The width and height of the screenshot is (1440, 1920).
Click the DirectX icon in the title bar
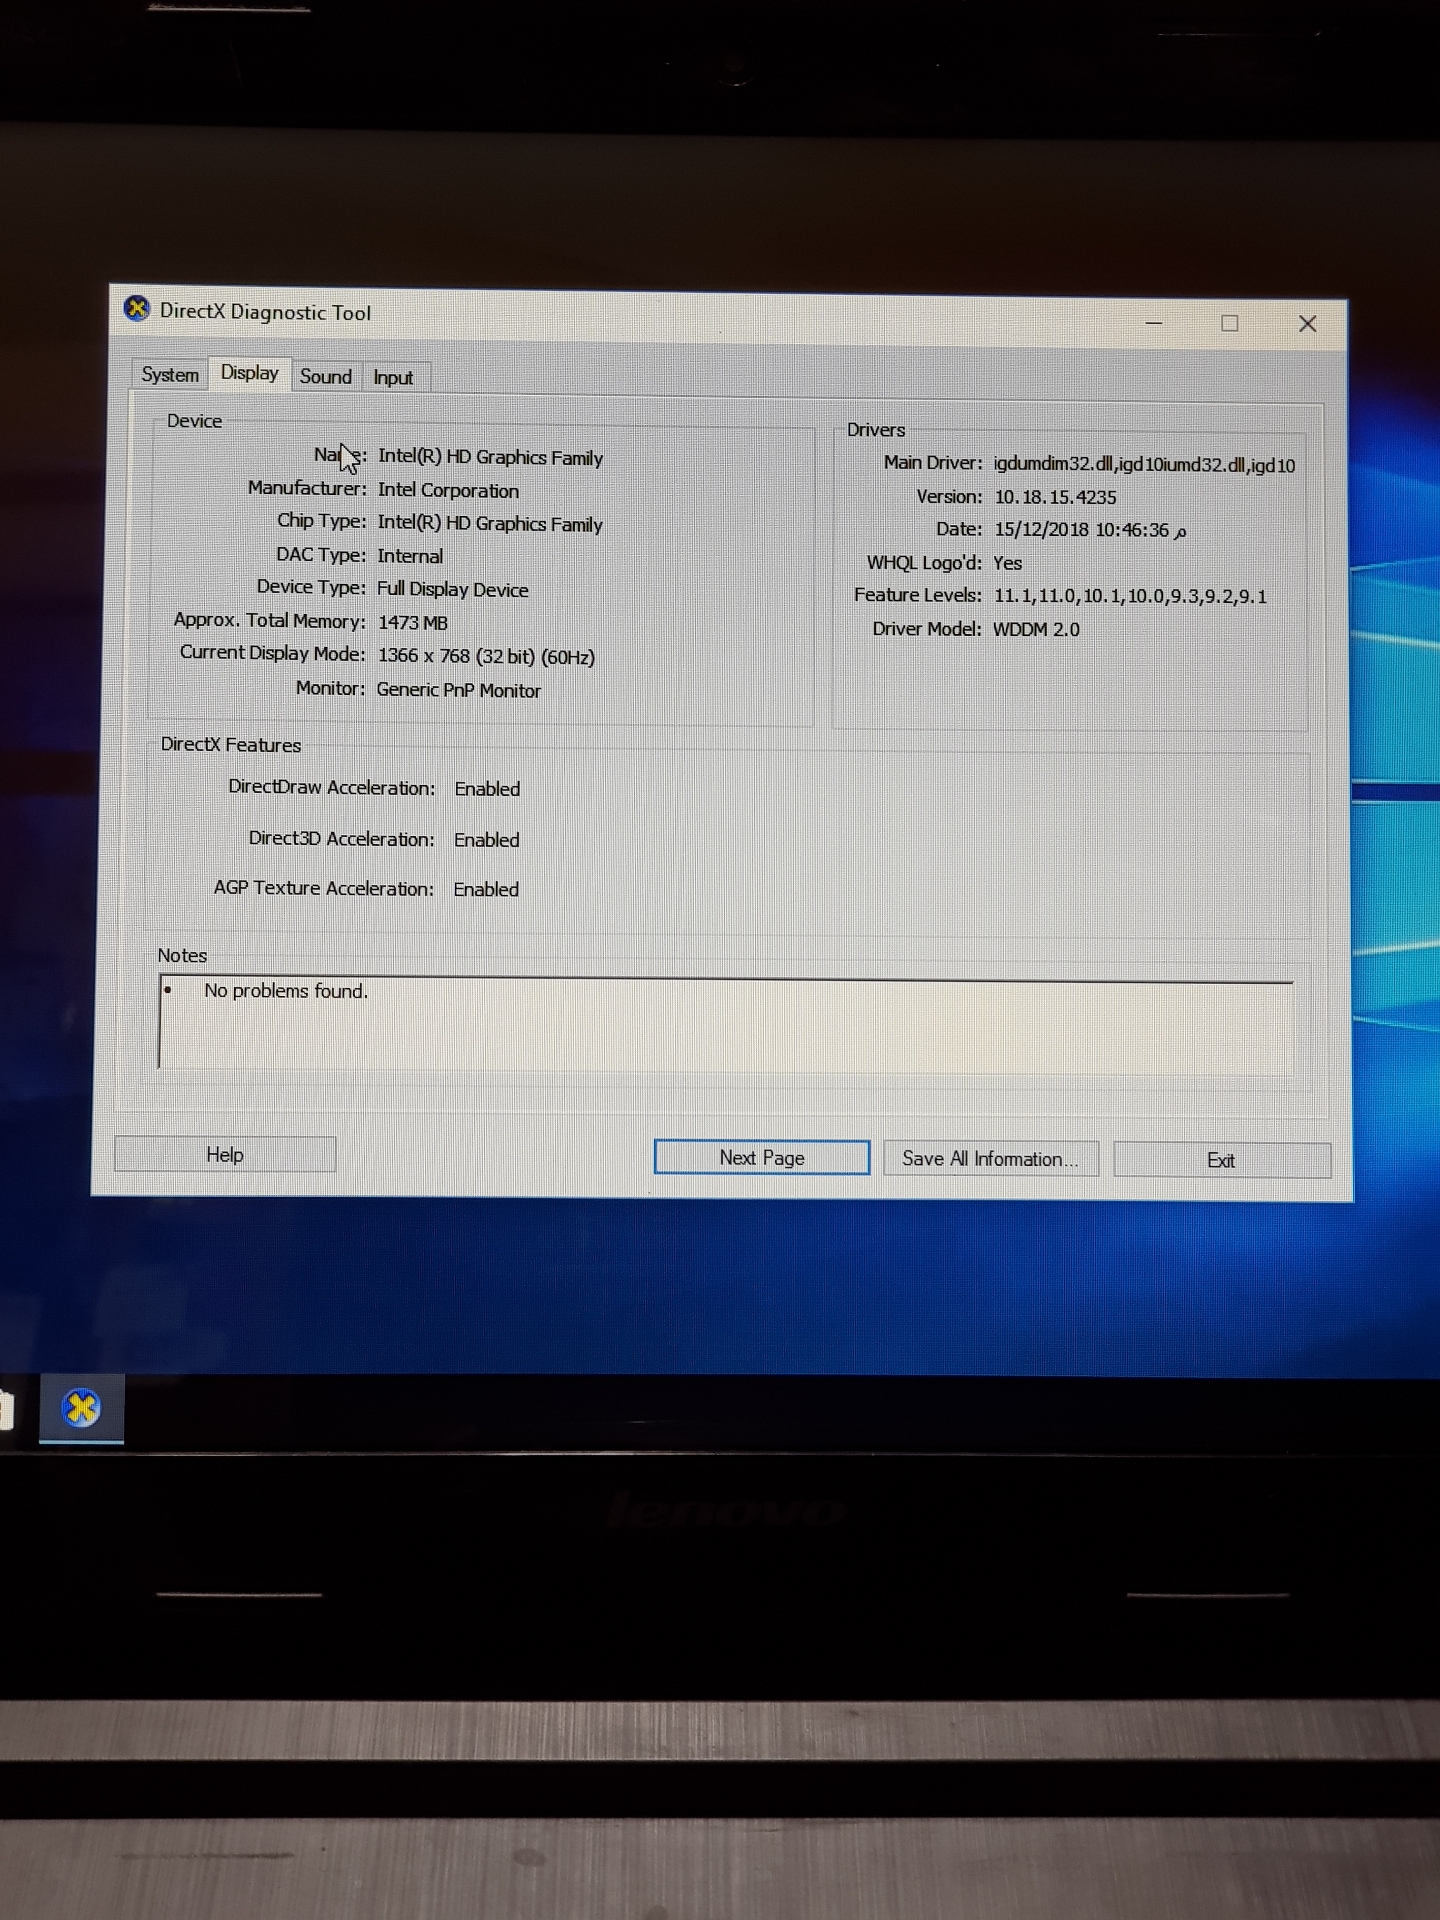click(x=137, y=309)
